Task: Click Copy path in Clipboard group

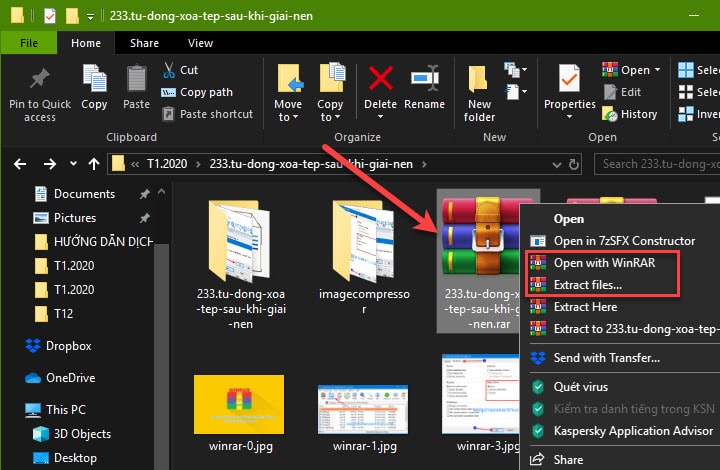Action: 197,92
